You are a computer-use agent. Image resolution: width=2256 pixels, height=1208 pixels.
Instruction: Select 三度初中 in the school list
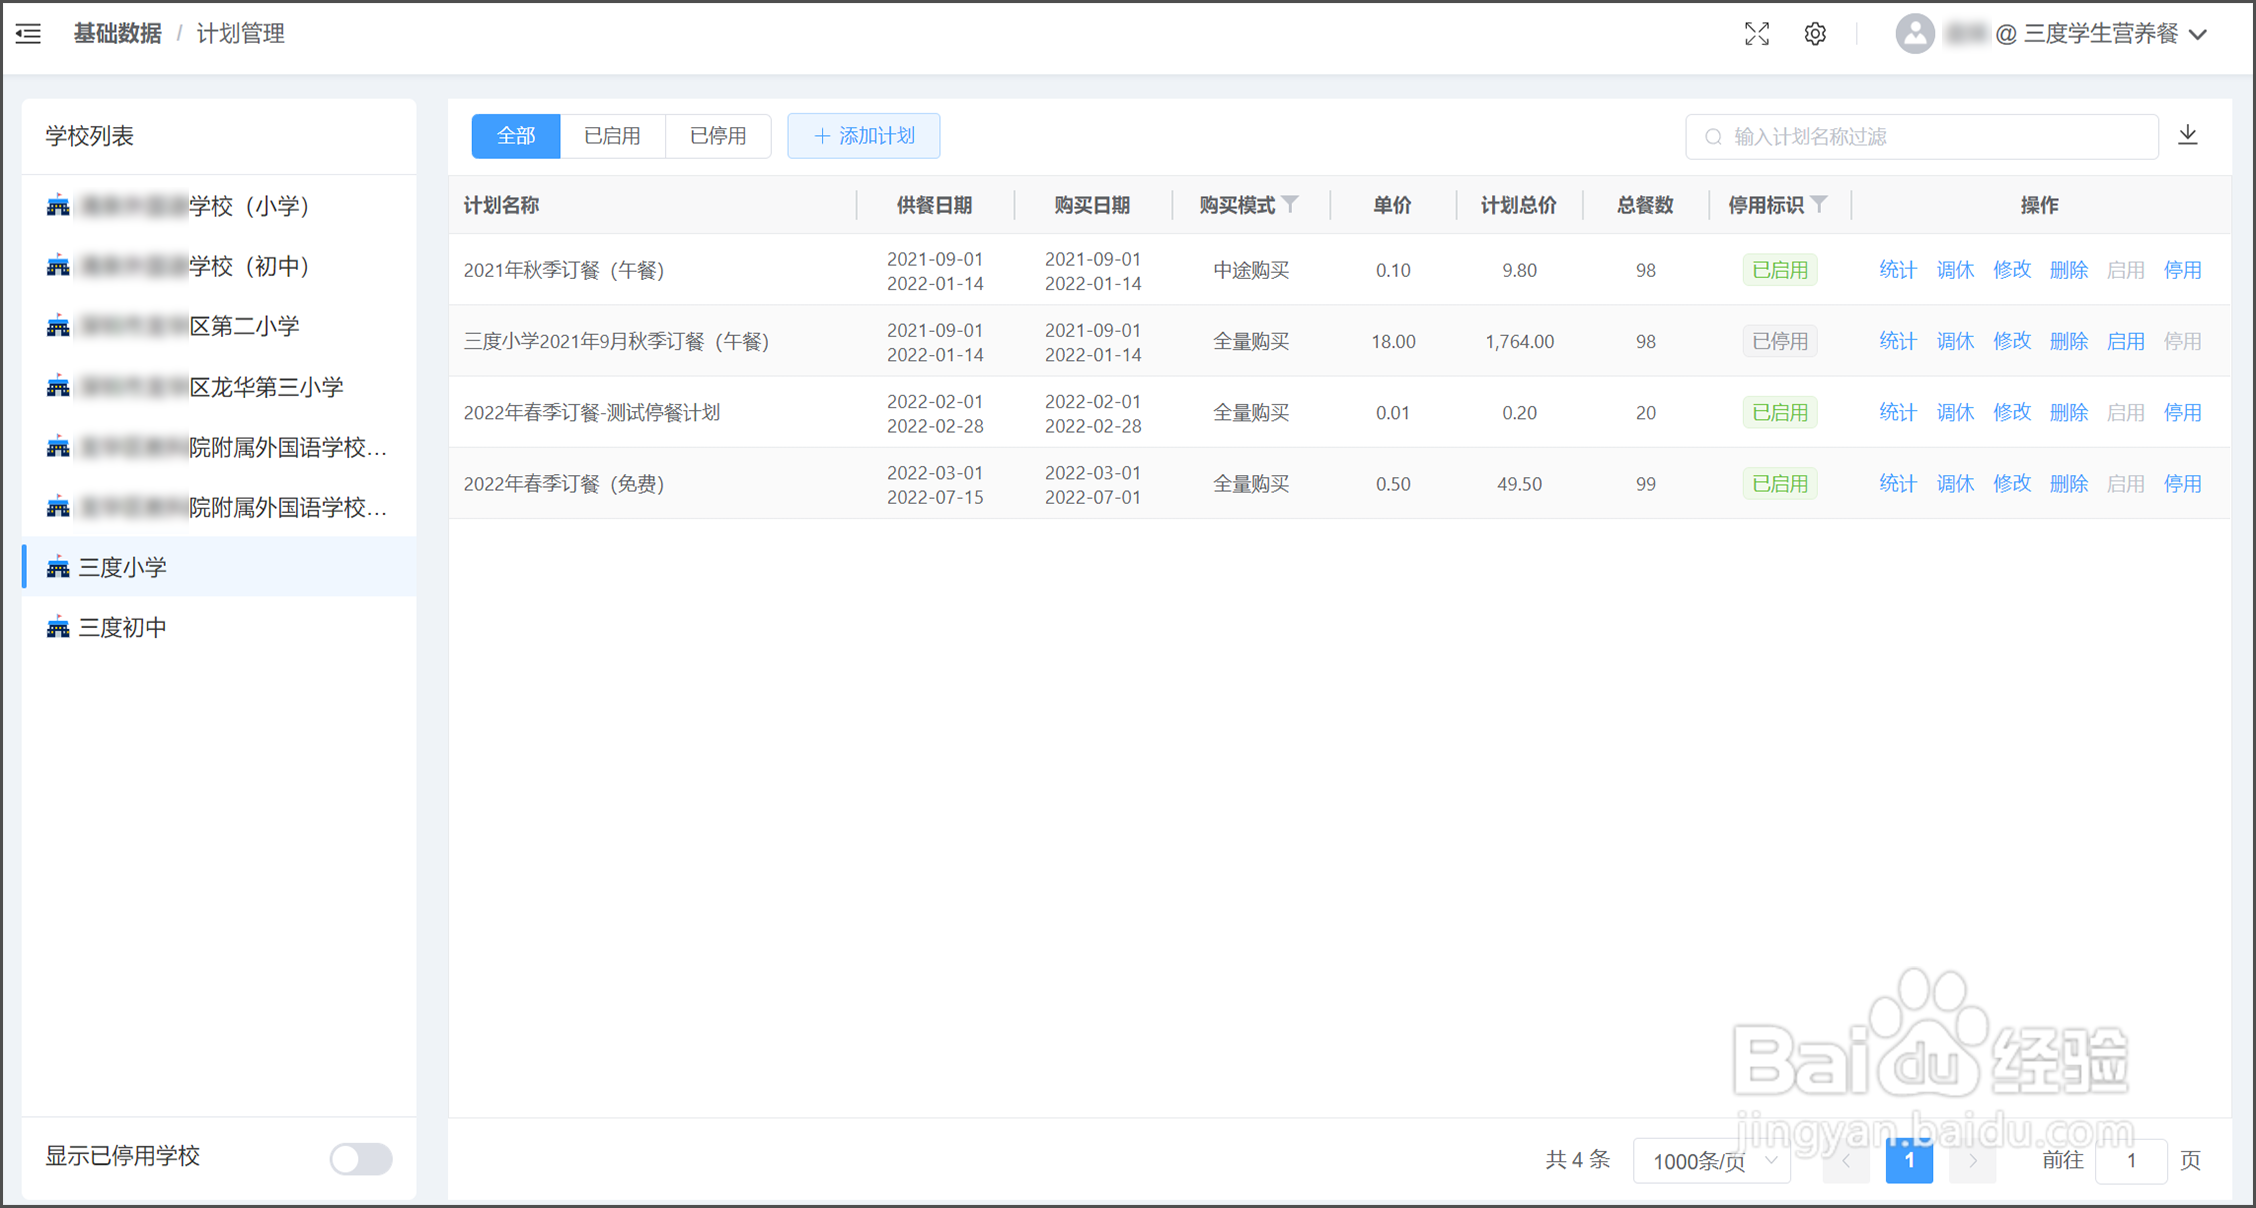(x=123, y=627)
